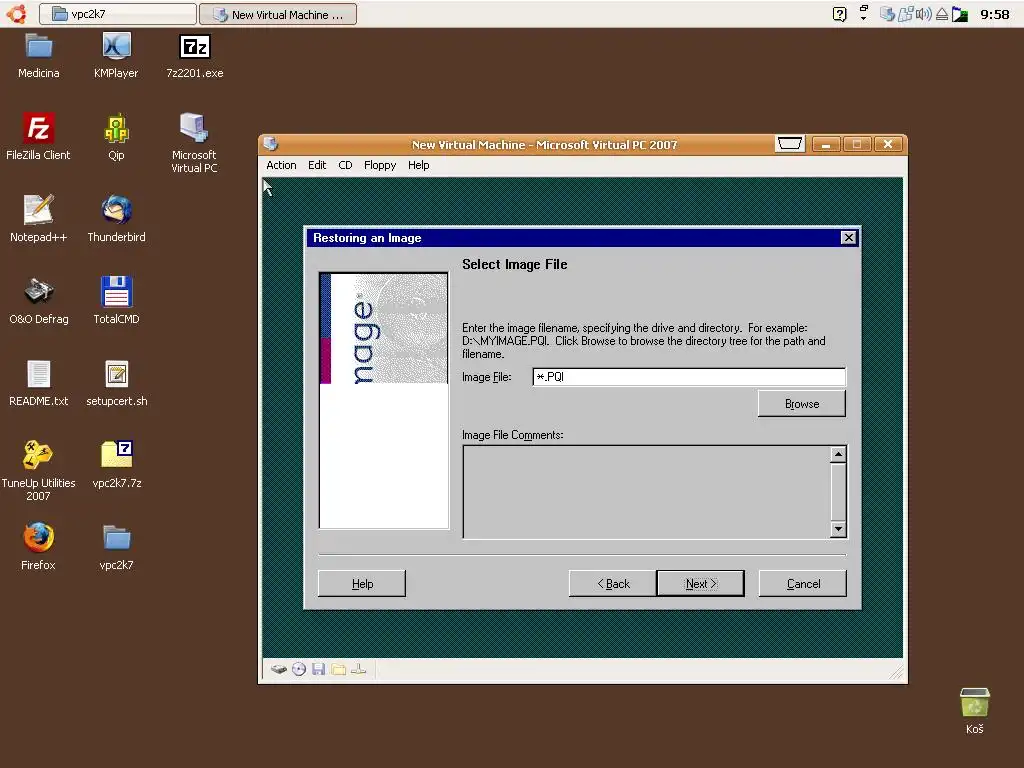Open the CD menu in Virtual PC
The height and width of the screenshot is (768, 1024).
pyautogui.click(x=345, y=165)
